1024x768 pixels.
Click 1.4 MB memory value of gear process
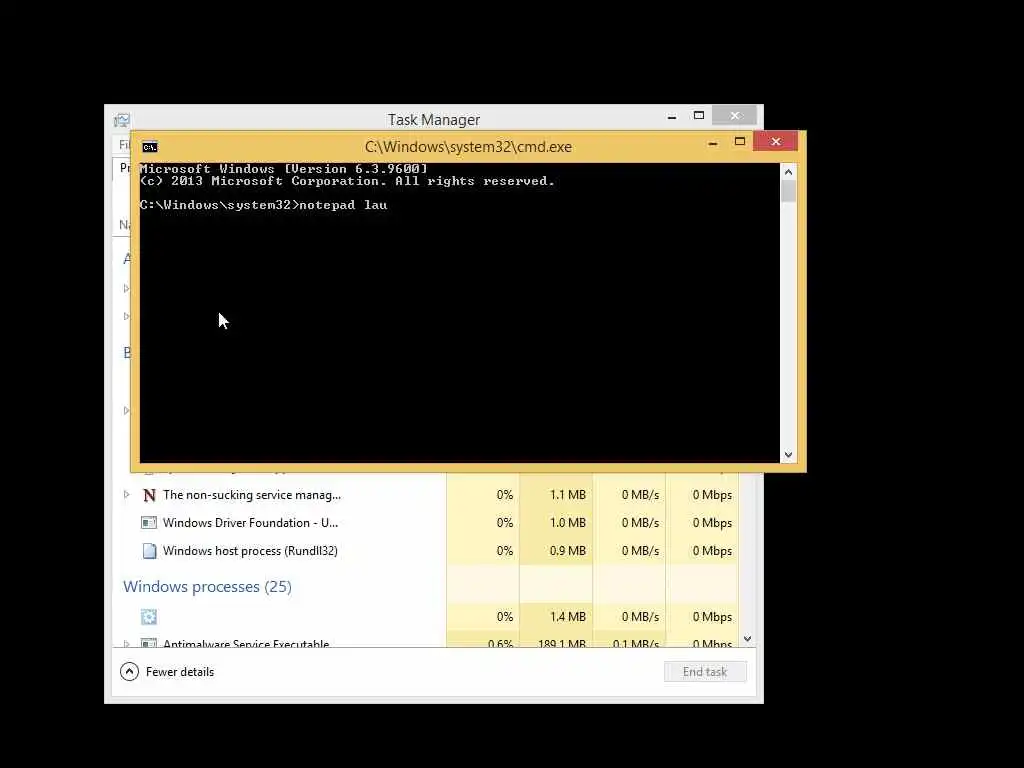tap(568, 616)
